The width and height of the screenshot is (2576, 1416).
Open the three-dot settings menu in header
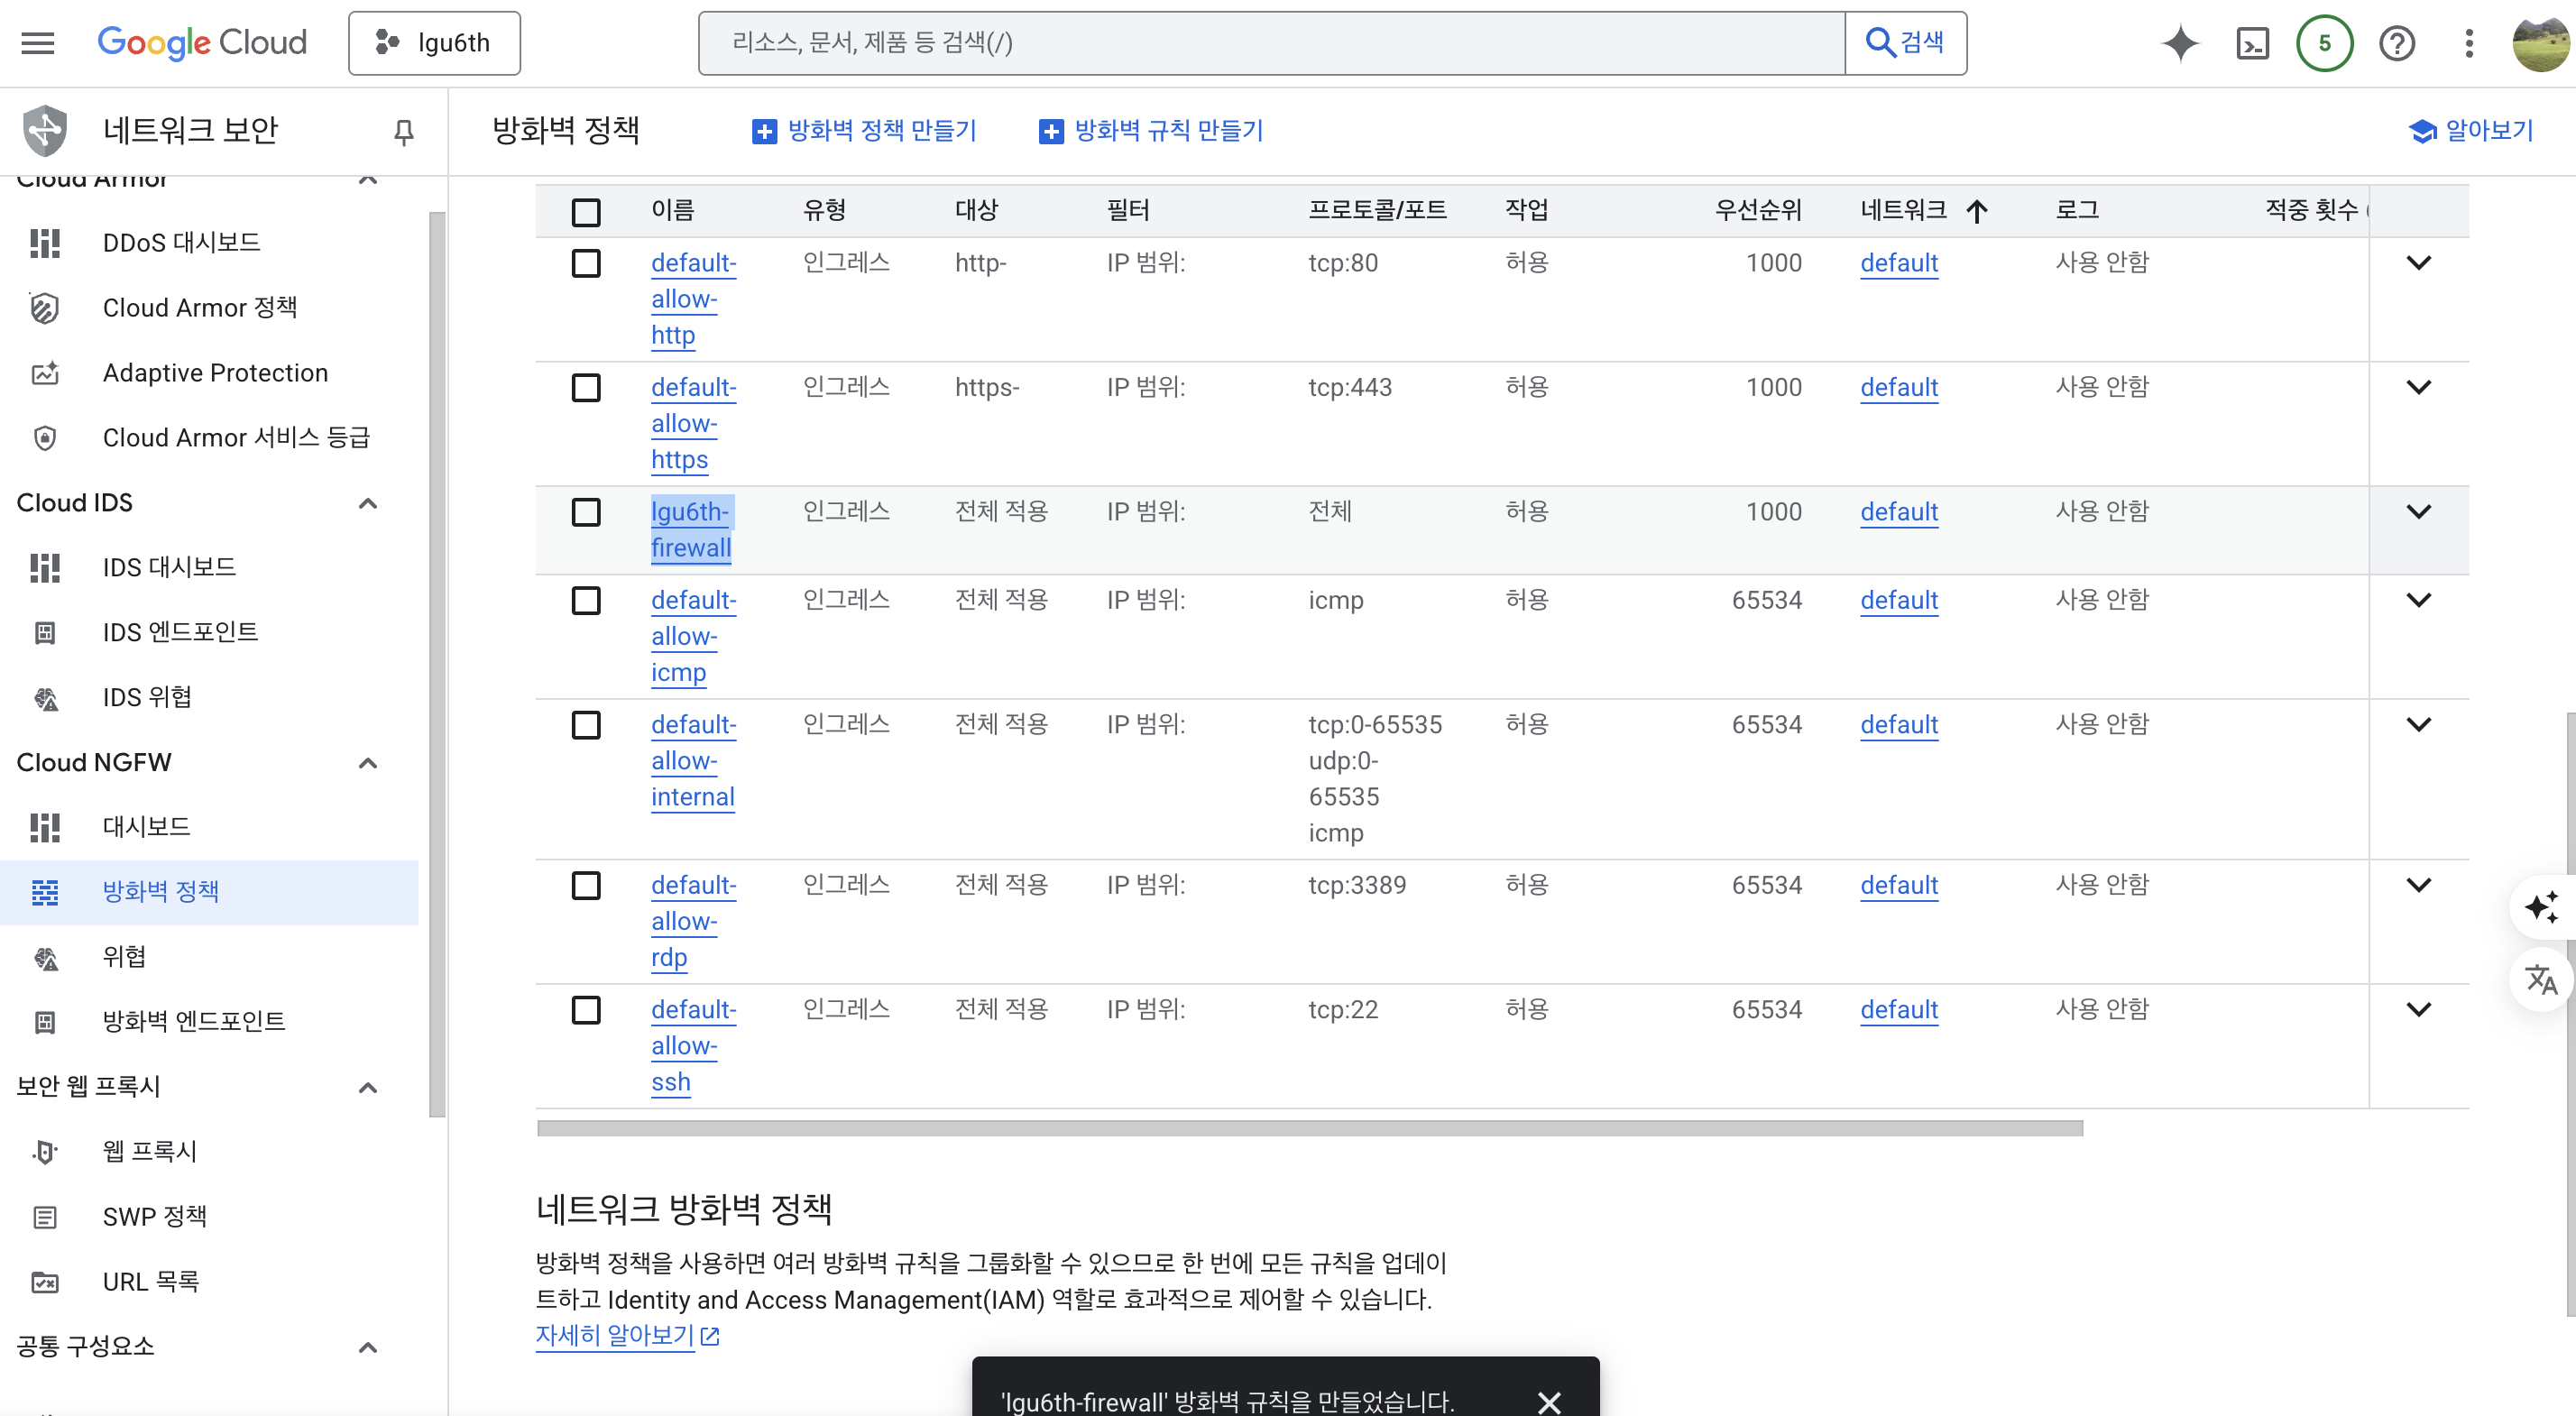pos(2469,43)
